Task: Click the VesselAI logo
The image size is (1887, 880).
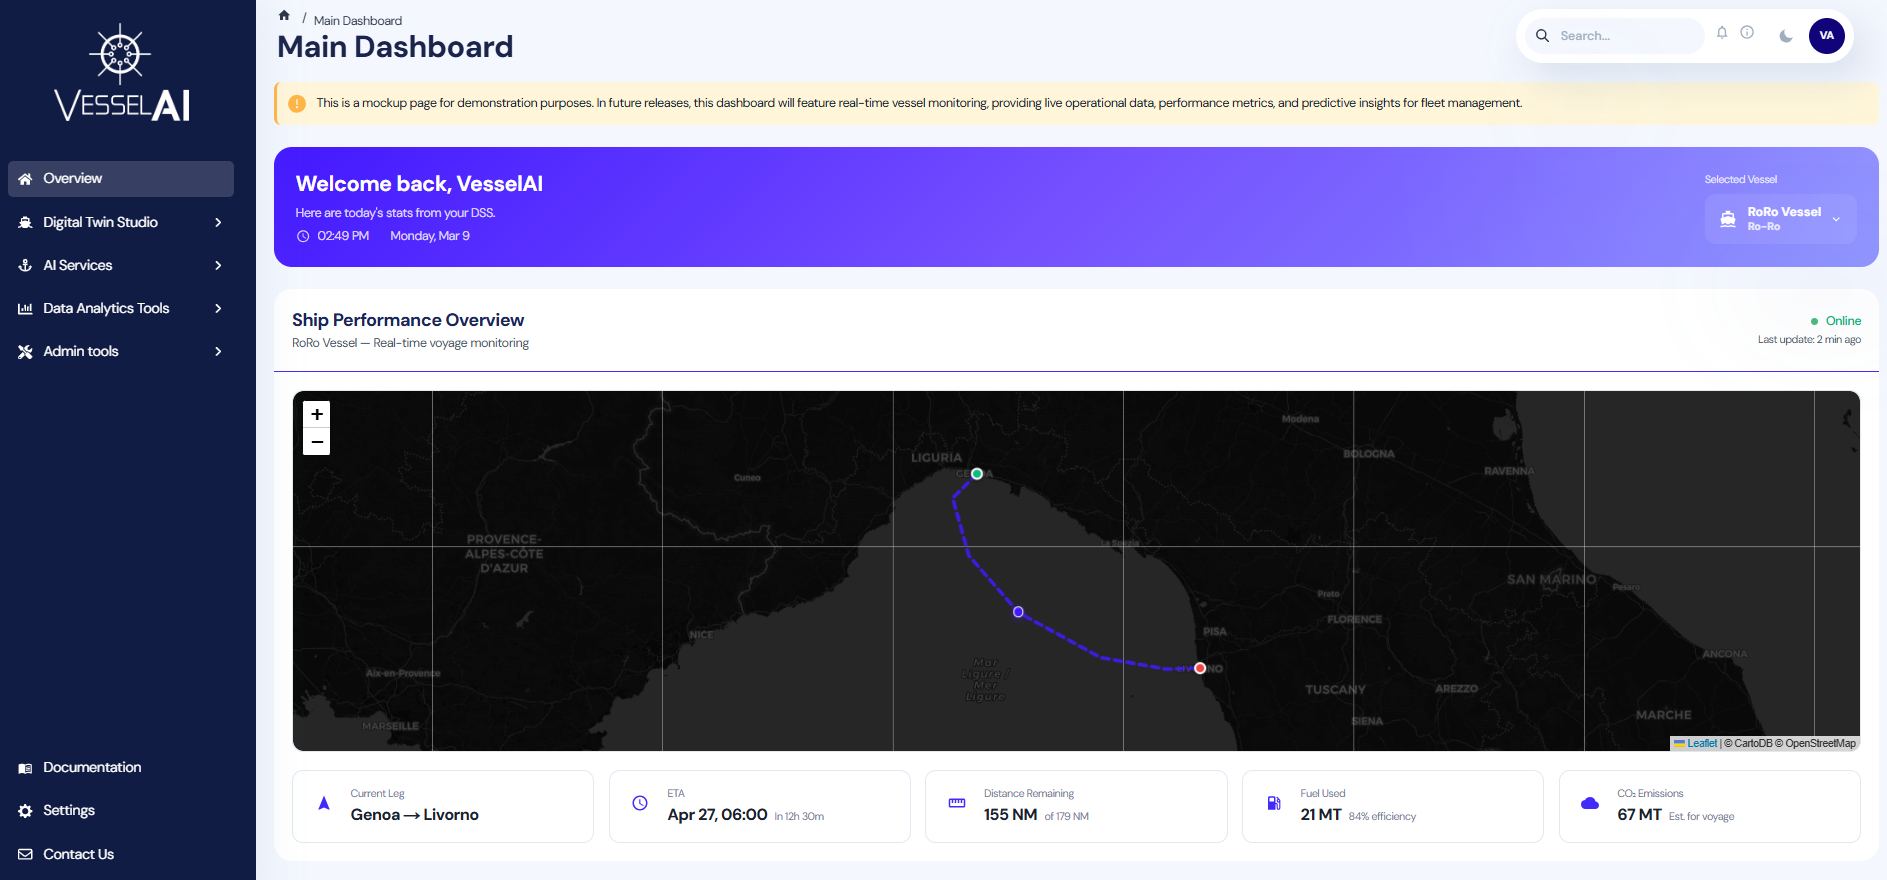Action: (x=121, y=74)
